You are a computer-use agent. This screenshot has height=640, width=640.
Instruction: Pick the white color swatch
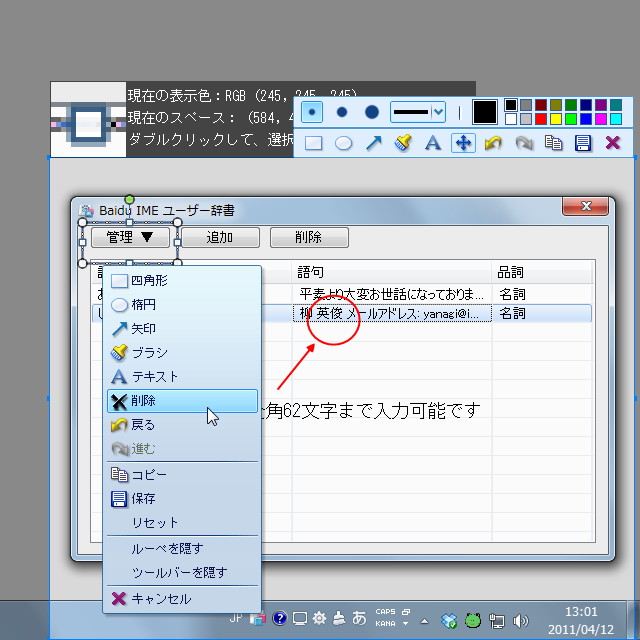[511, 119]
